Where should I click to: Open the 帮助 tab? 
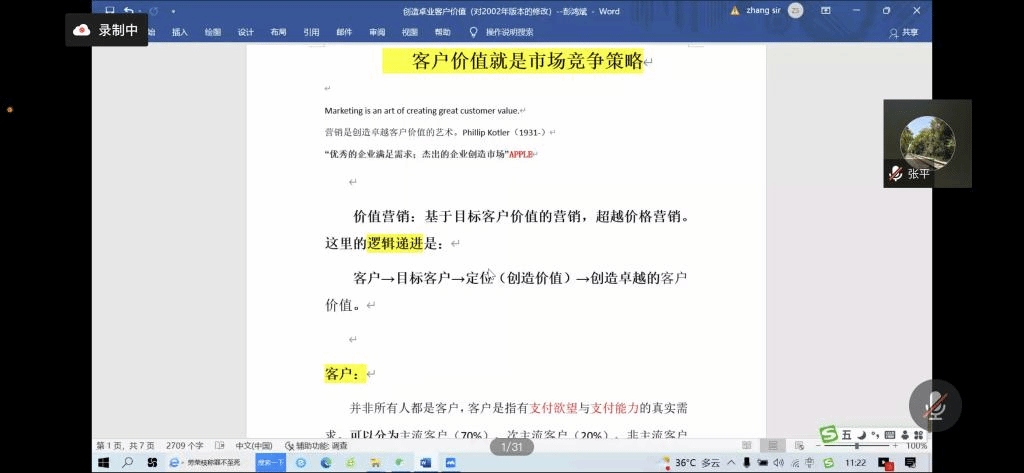442,32
